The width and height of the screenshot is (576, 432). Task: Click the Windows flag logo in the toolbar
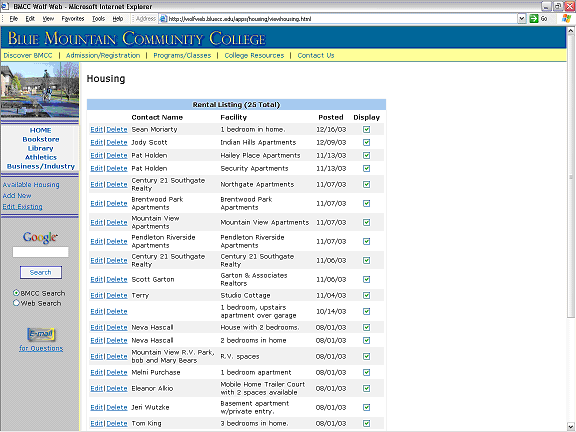pyautogui.click(x=566, y=18)
